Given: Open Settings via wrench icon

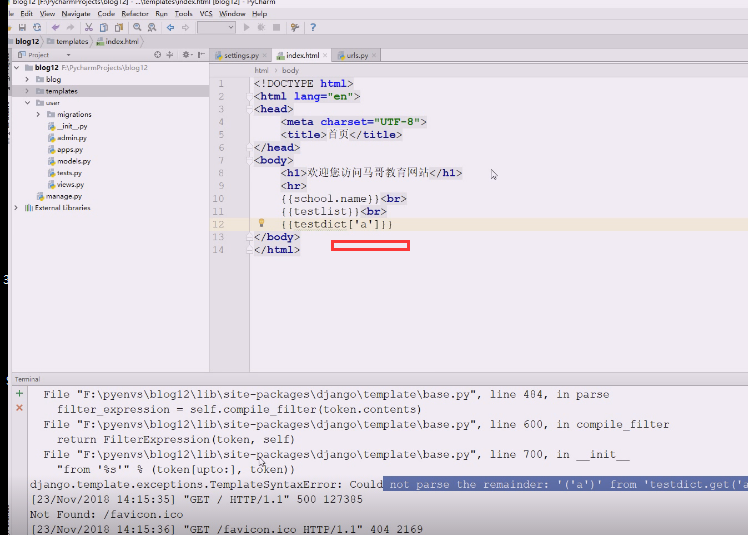Looking at the screenshot, I should tap(295, 28).
